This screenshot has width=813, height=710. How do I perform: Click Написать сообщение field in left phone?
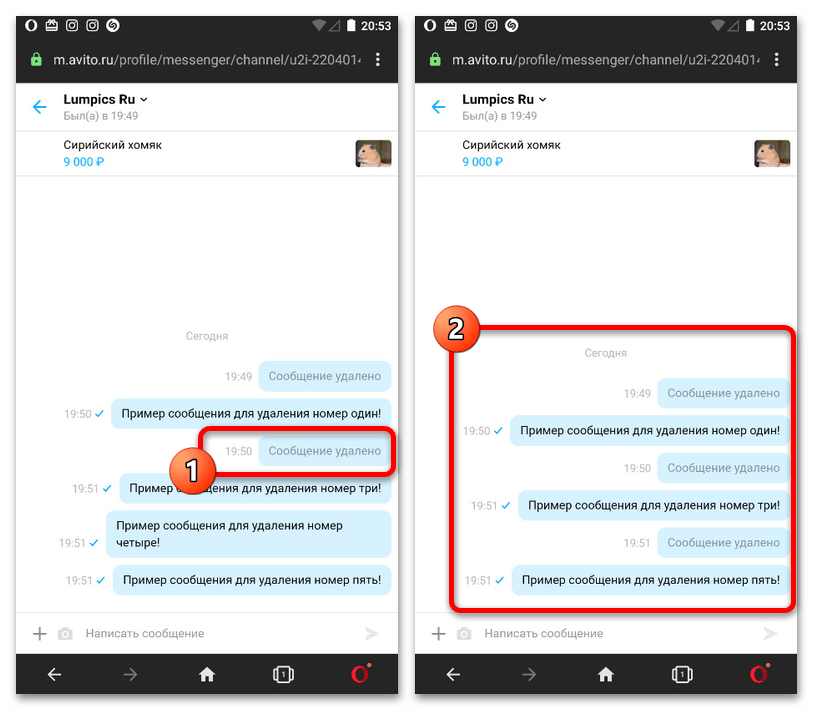(145, 633)
